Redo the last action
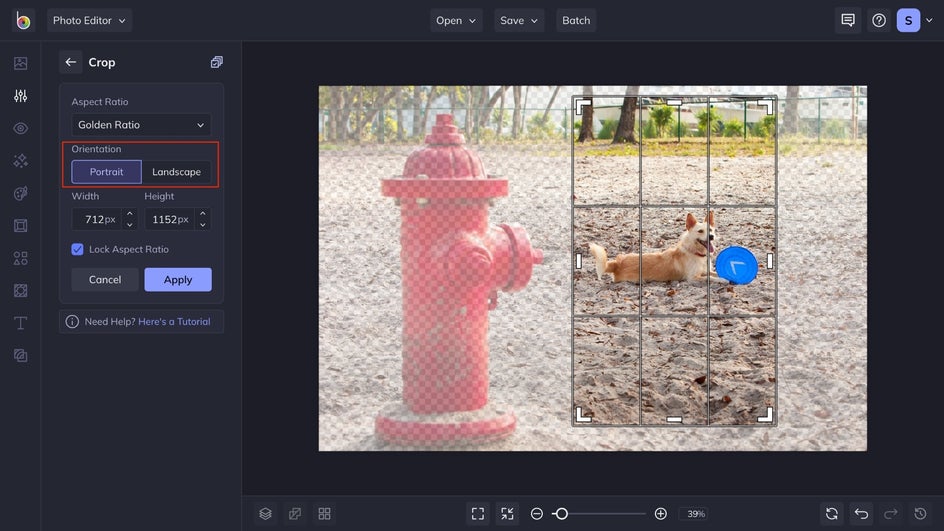 click(x=891, y=514)
